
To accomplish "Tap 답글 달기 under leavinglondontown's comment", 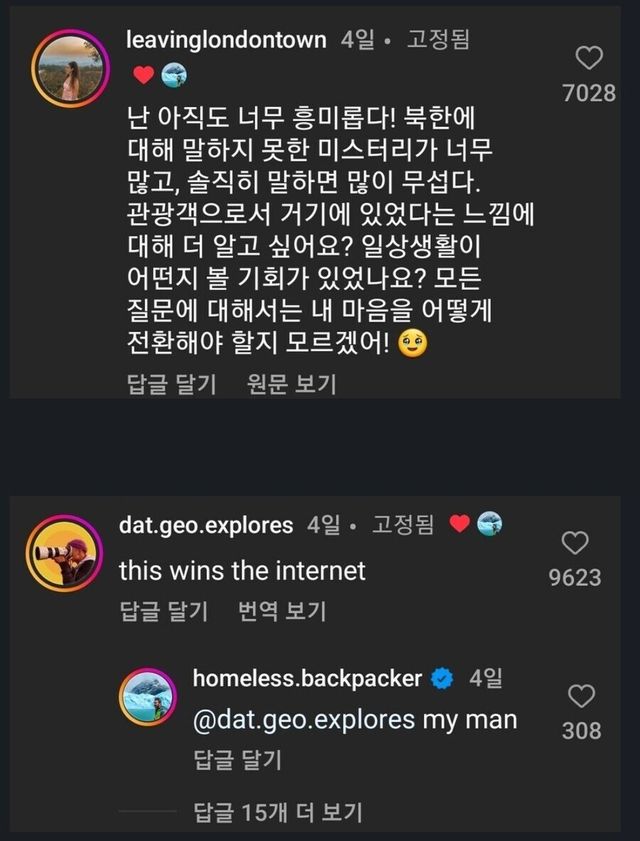I will (x=173, y=384).
